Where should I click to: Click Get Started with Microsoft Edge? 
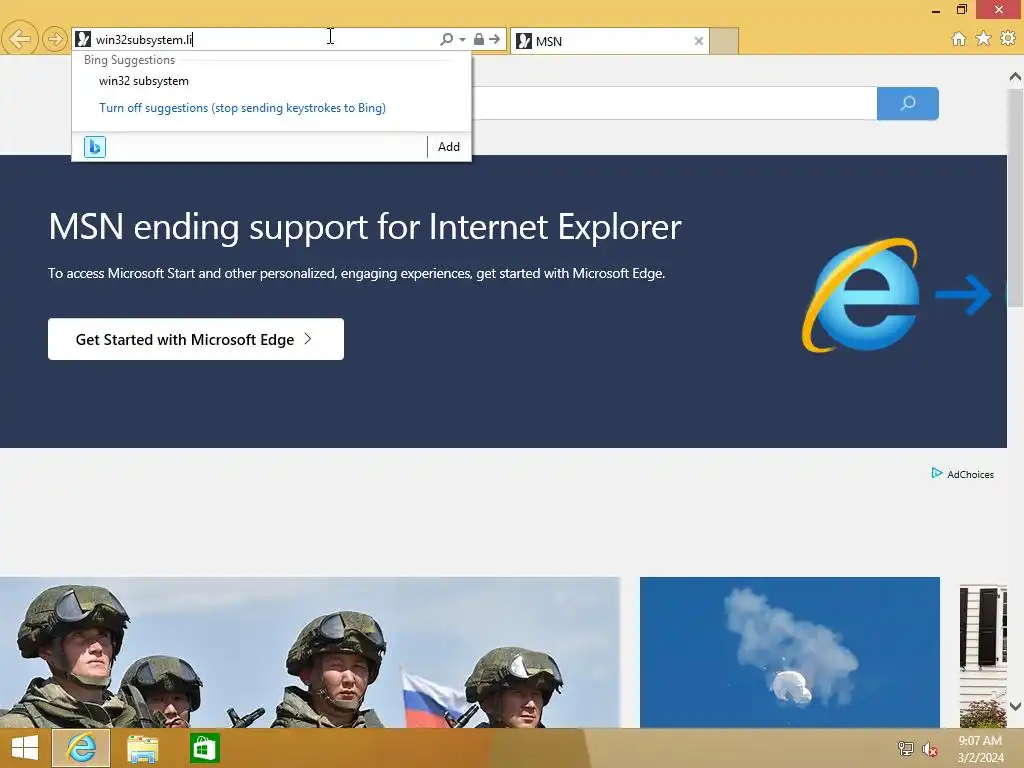pos(196,339)
